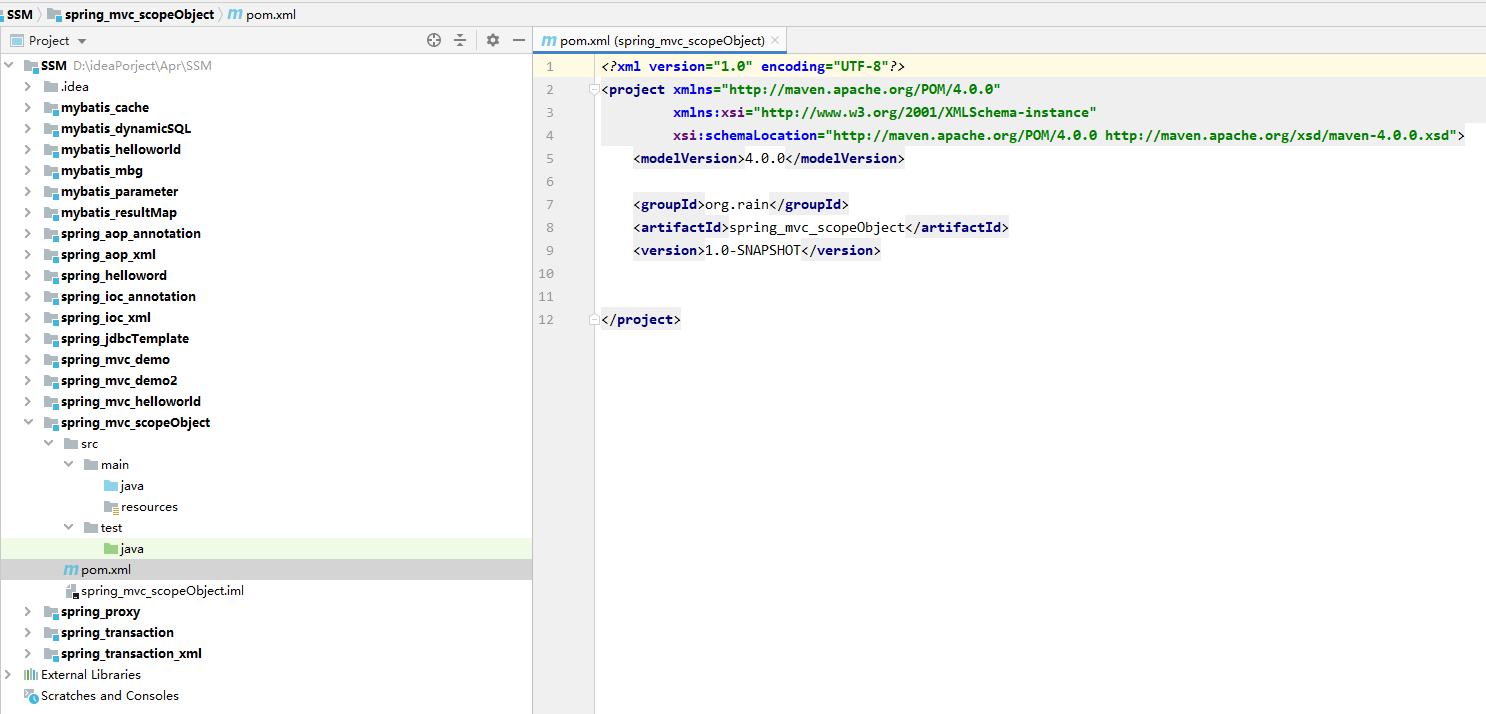This screenshot has width=1486, height=714.
Task: Select the resources folder
Action: tap(149, 507)
